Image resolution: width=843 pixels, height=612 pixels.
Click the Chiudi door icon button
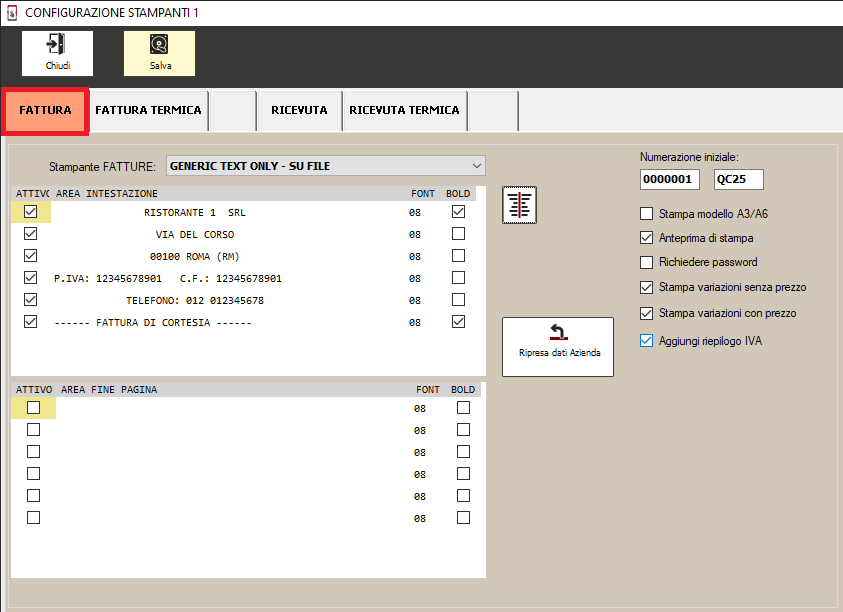[x=58, y=53]
